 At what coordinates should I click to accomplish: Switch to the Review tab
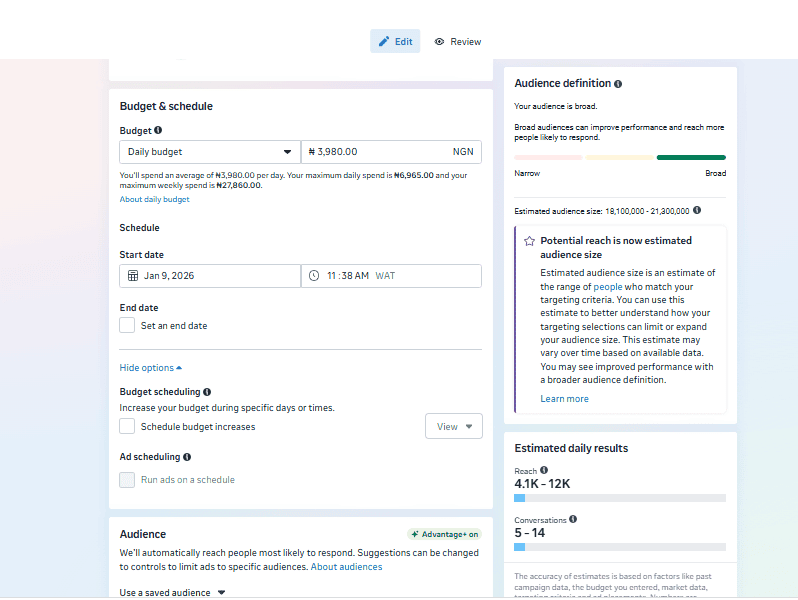coord(458,42)
